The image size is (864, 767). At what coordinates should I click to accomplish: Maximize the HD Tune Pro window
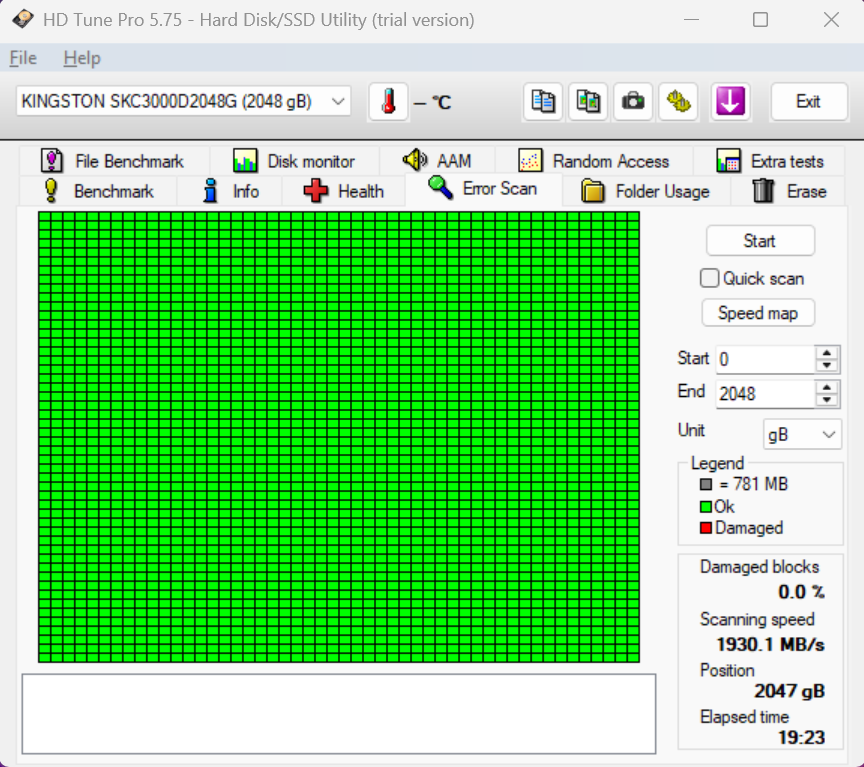[760, 20]
